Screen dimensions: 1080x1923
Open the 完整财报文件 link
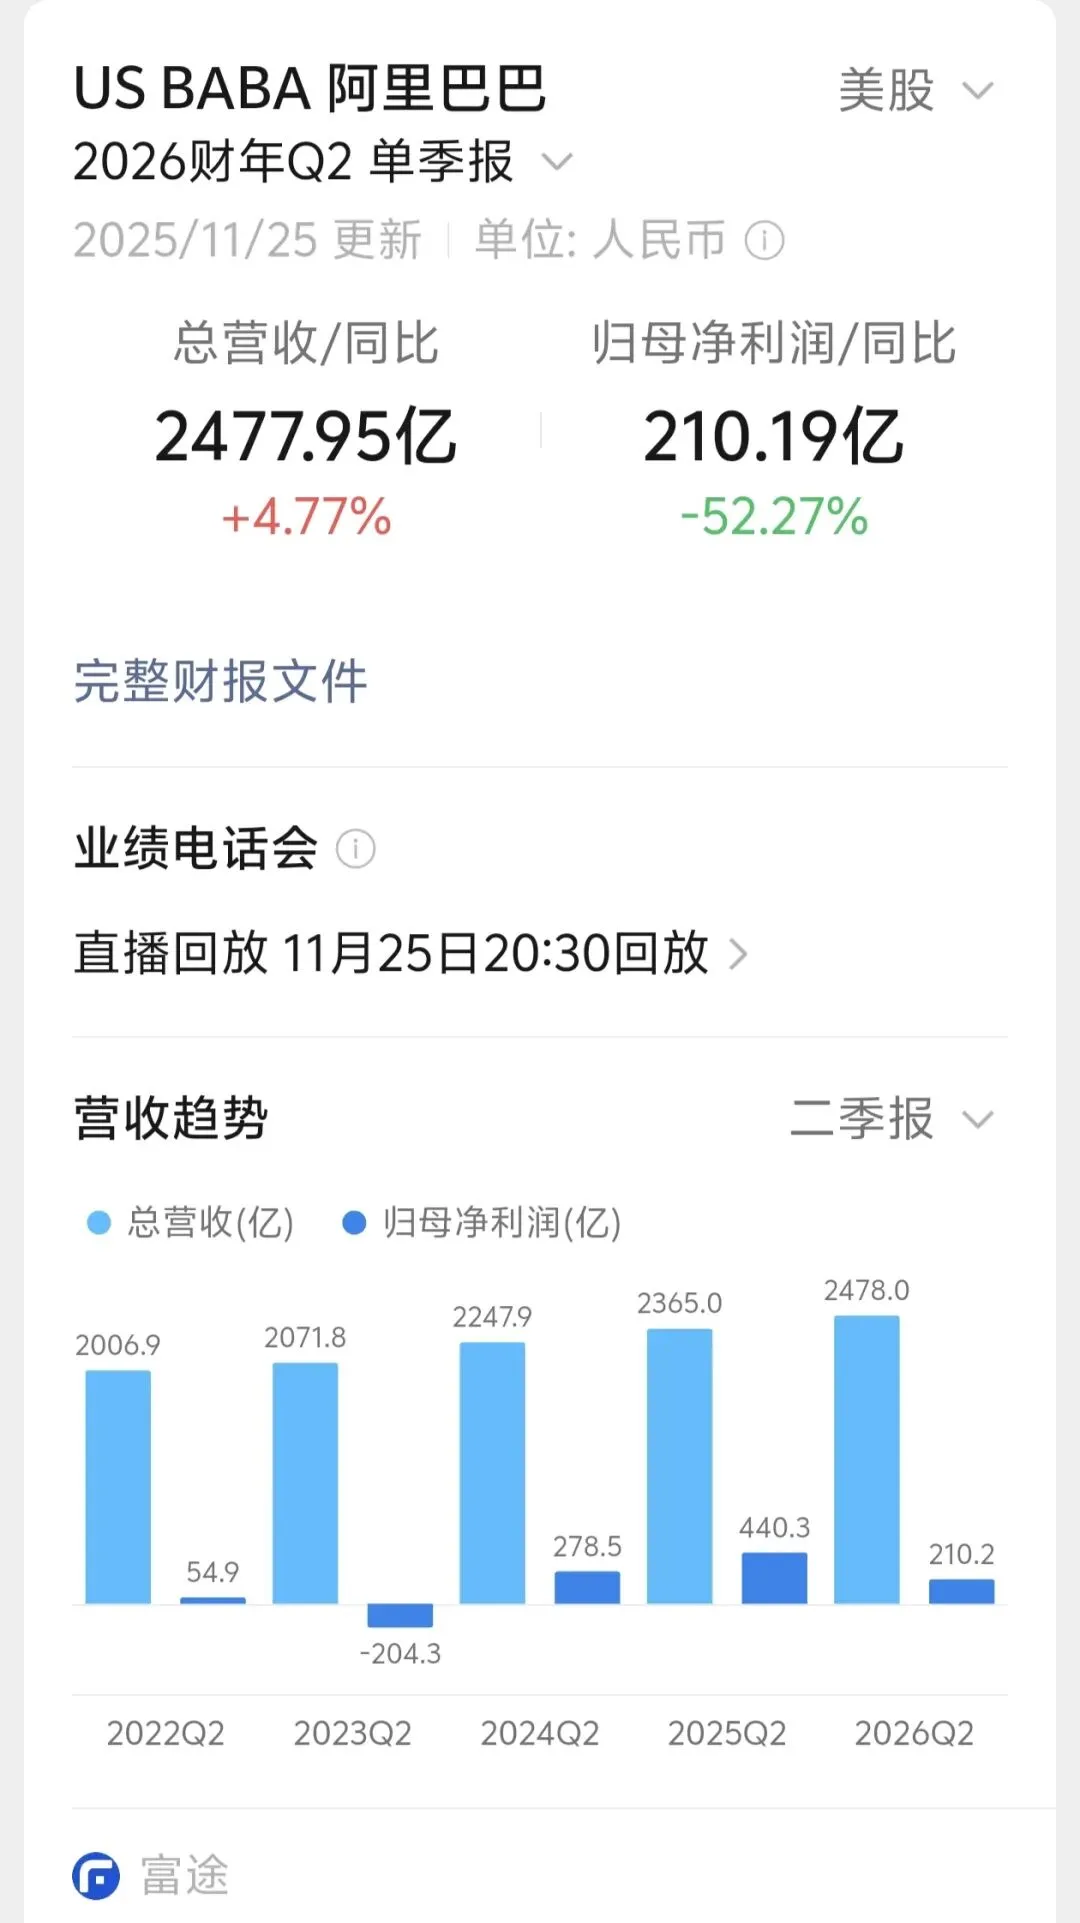coord(220,682)
